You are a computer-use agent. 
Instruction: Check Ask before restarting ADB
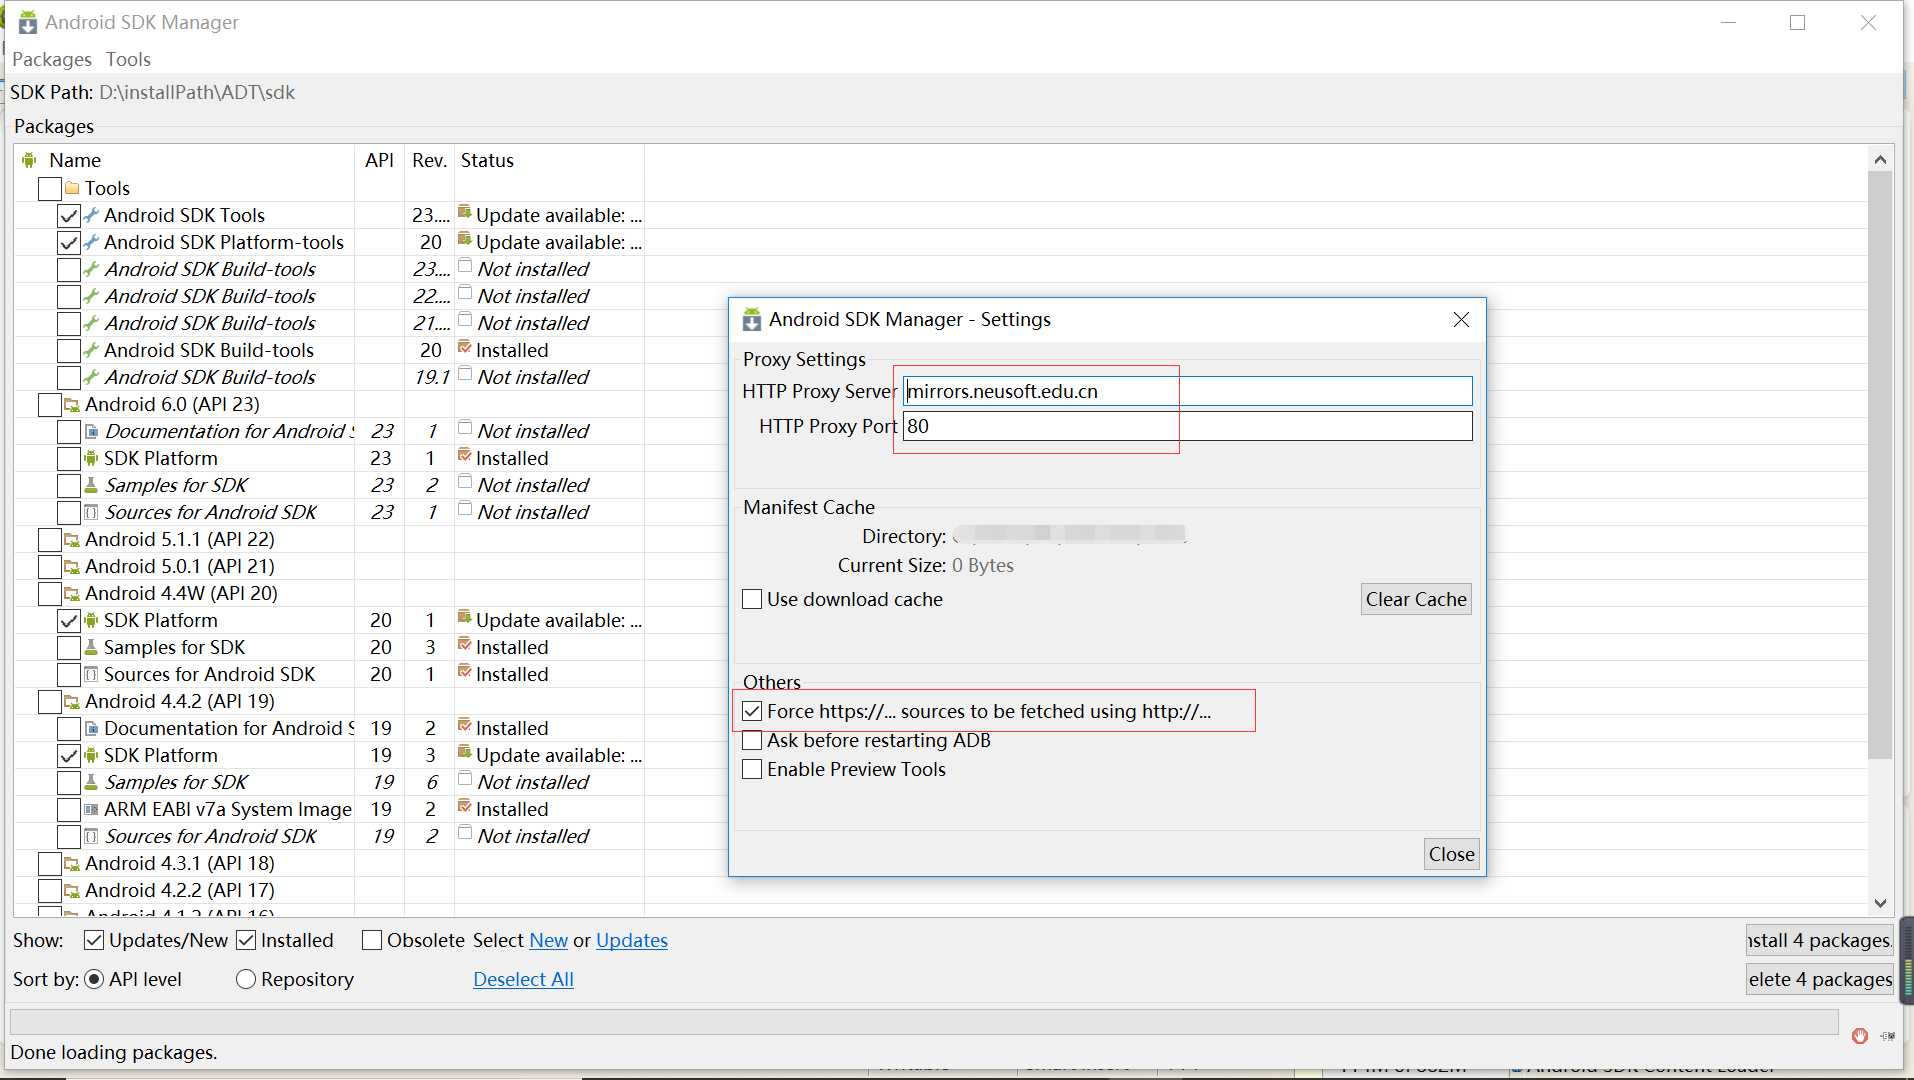pos(752,740)
